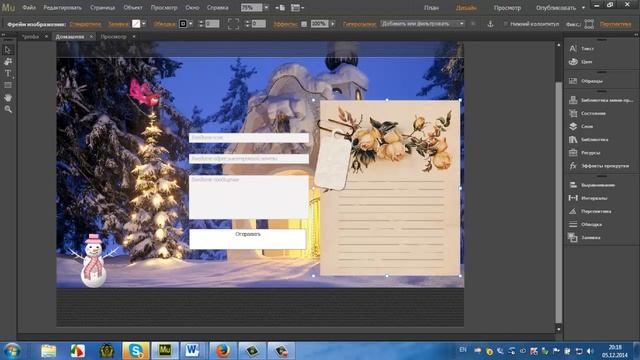Click the stroke color swatch

[x=183, y=24]
